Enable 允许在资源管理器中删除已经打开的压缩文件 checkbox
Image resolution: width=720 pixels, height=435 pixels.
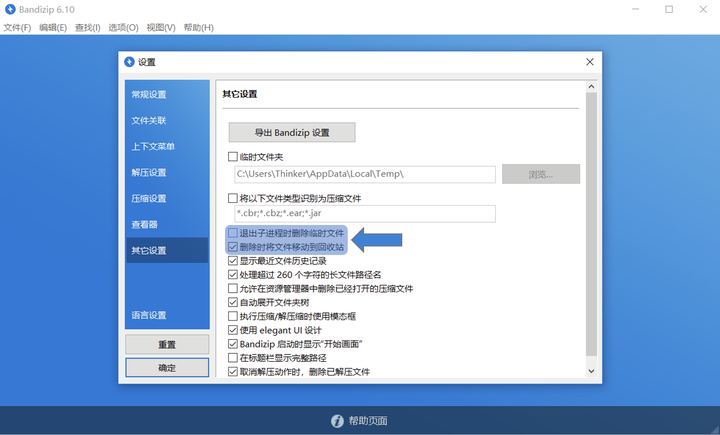coord(233,288)
